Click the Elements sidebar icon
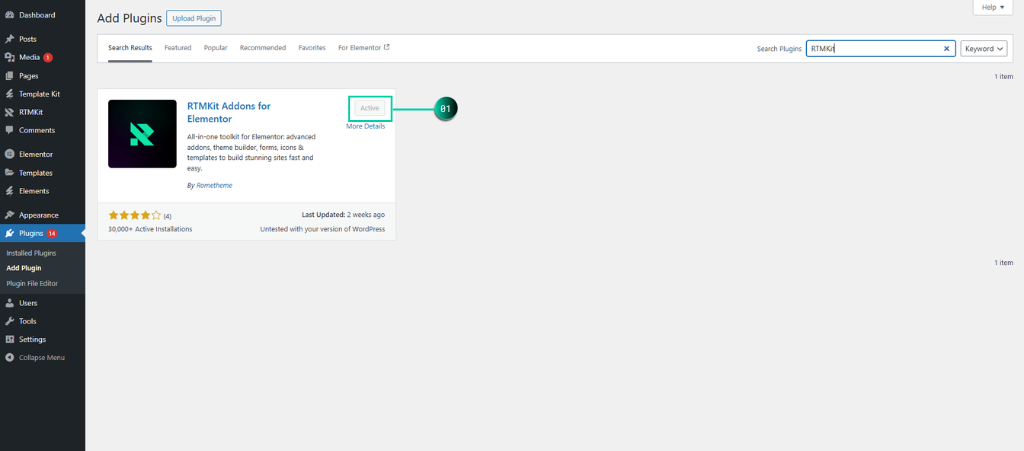1024x451 pixels. pyautogui.click(x=10, y=191)
